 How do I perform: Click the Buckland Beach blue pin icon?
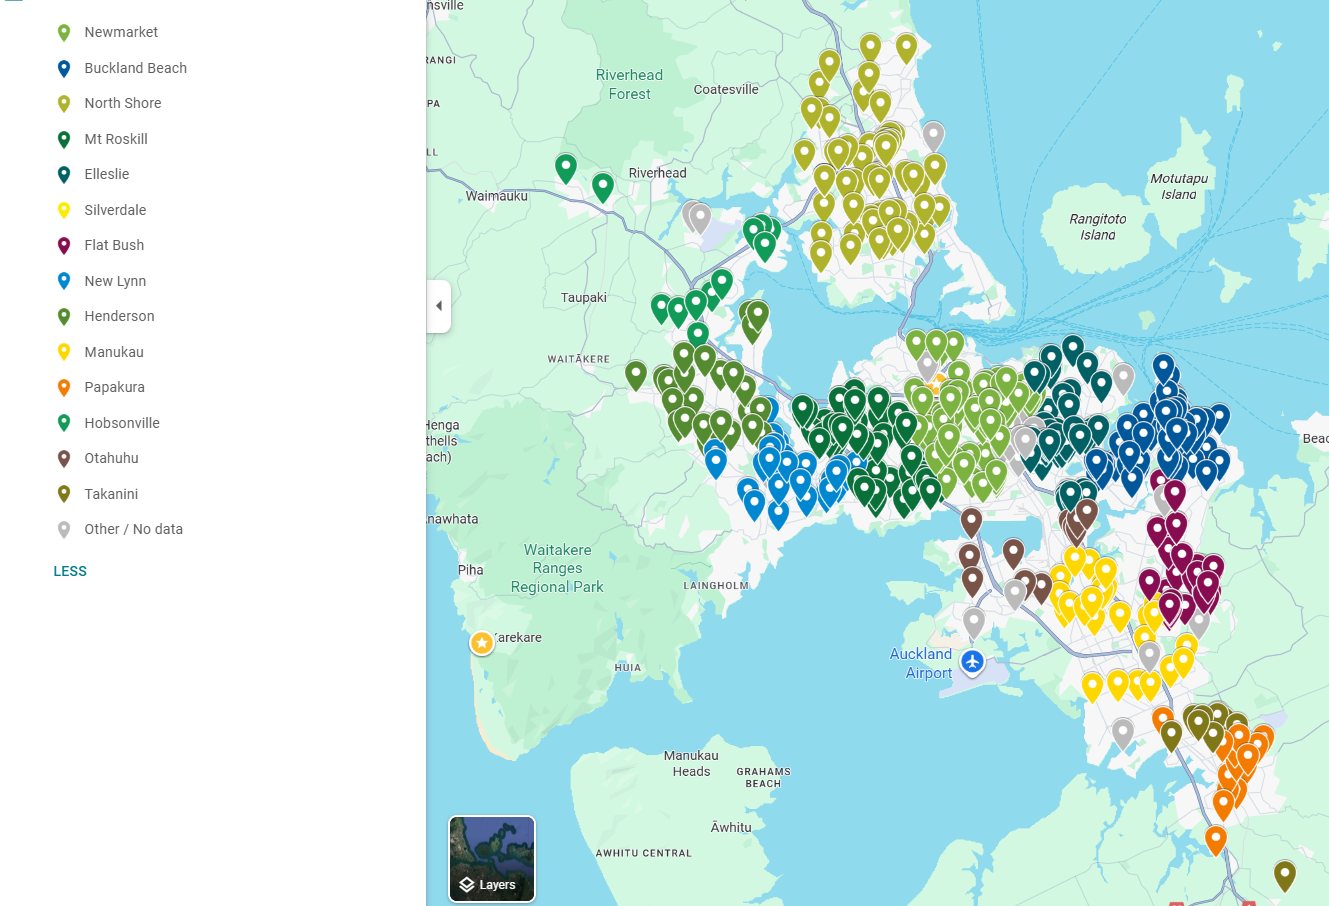point(64,68)
